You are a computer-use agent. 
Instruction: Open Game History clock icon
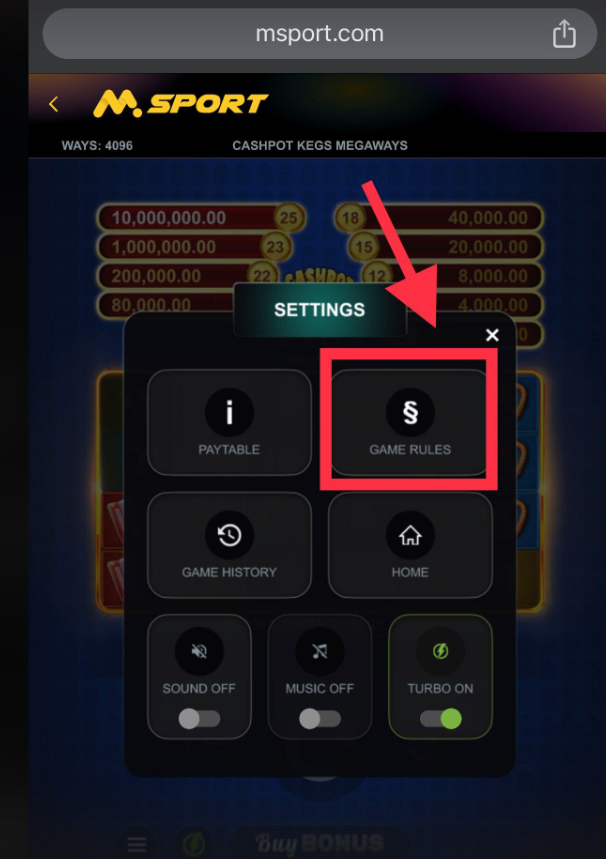click(x=229, y=535)
